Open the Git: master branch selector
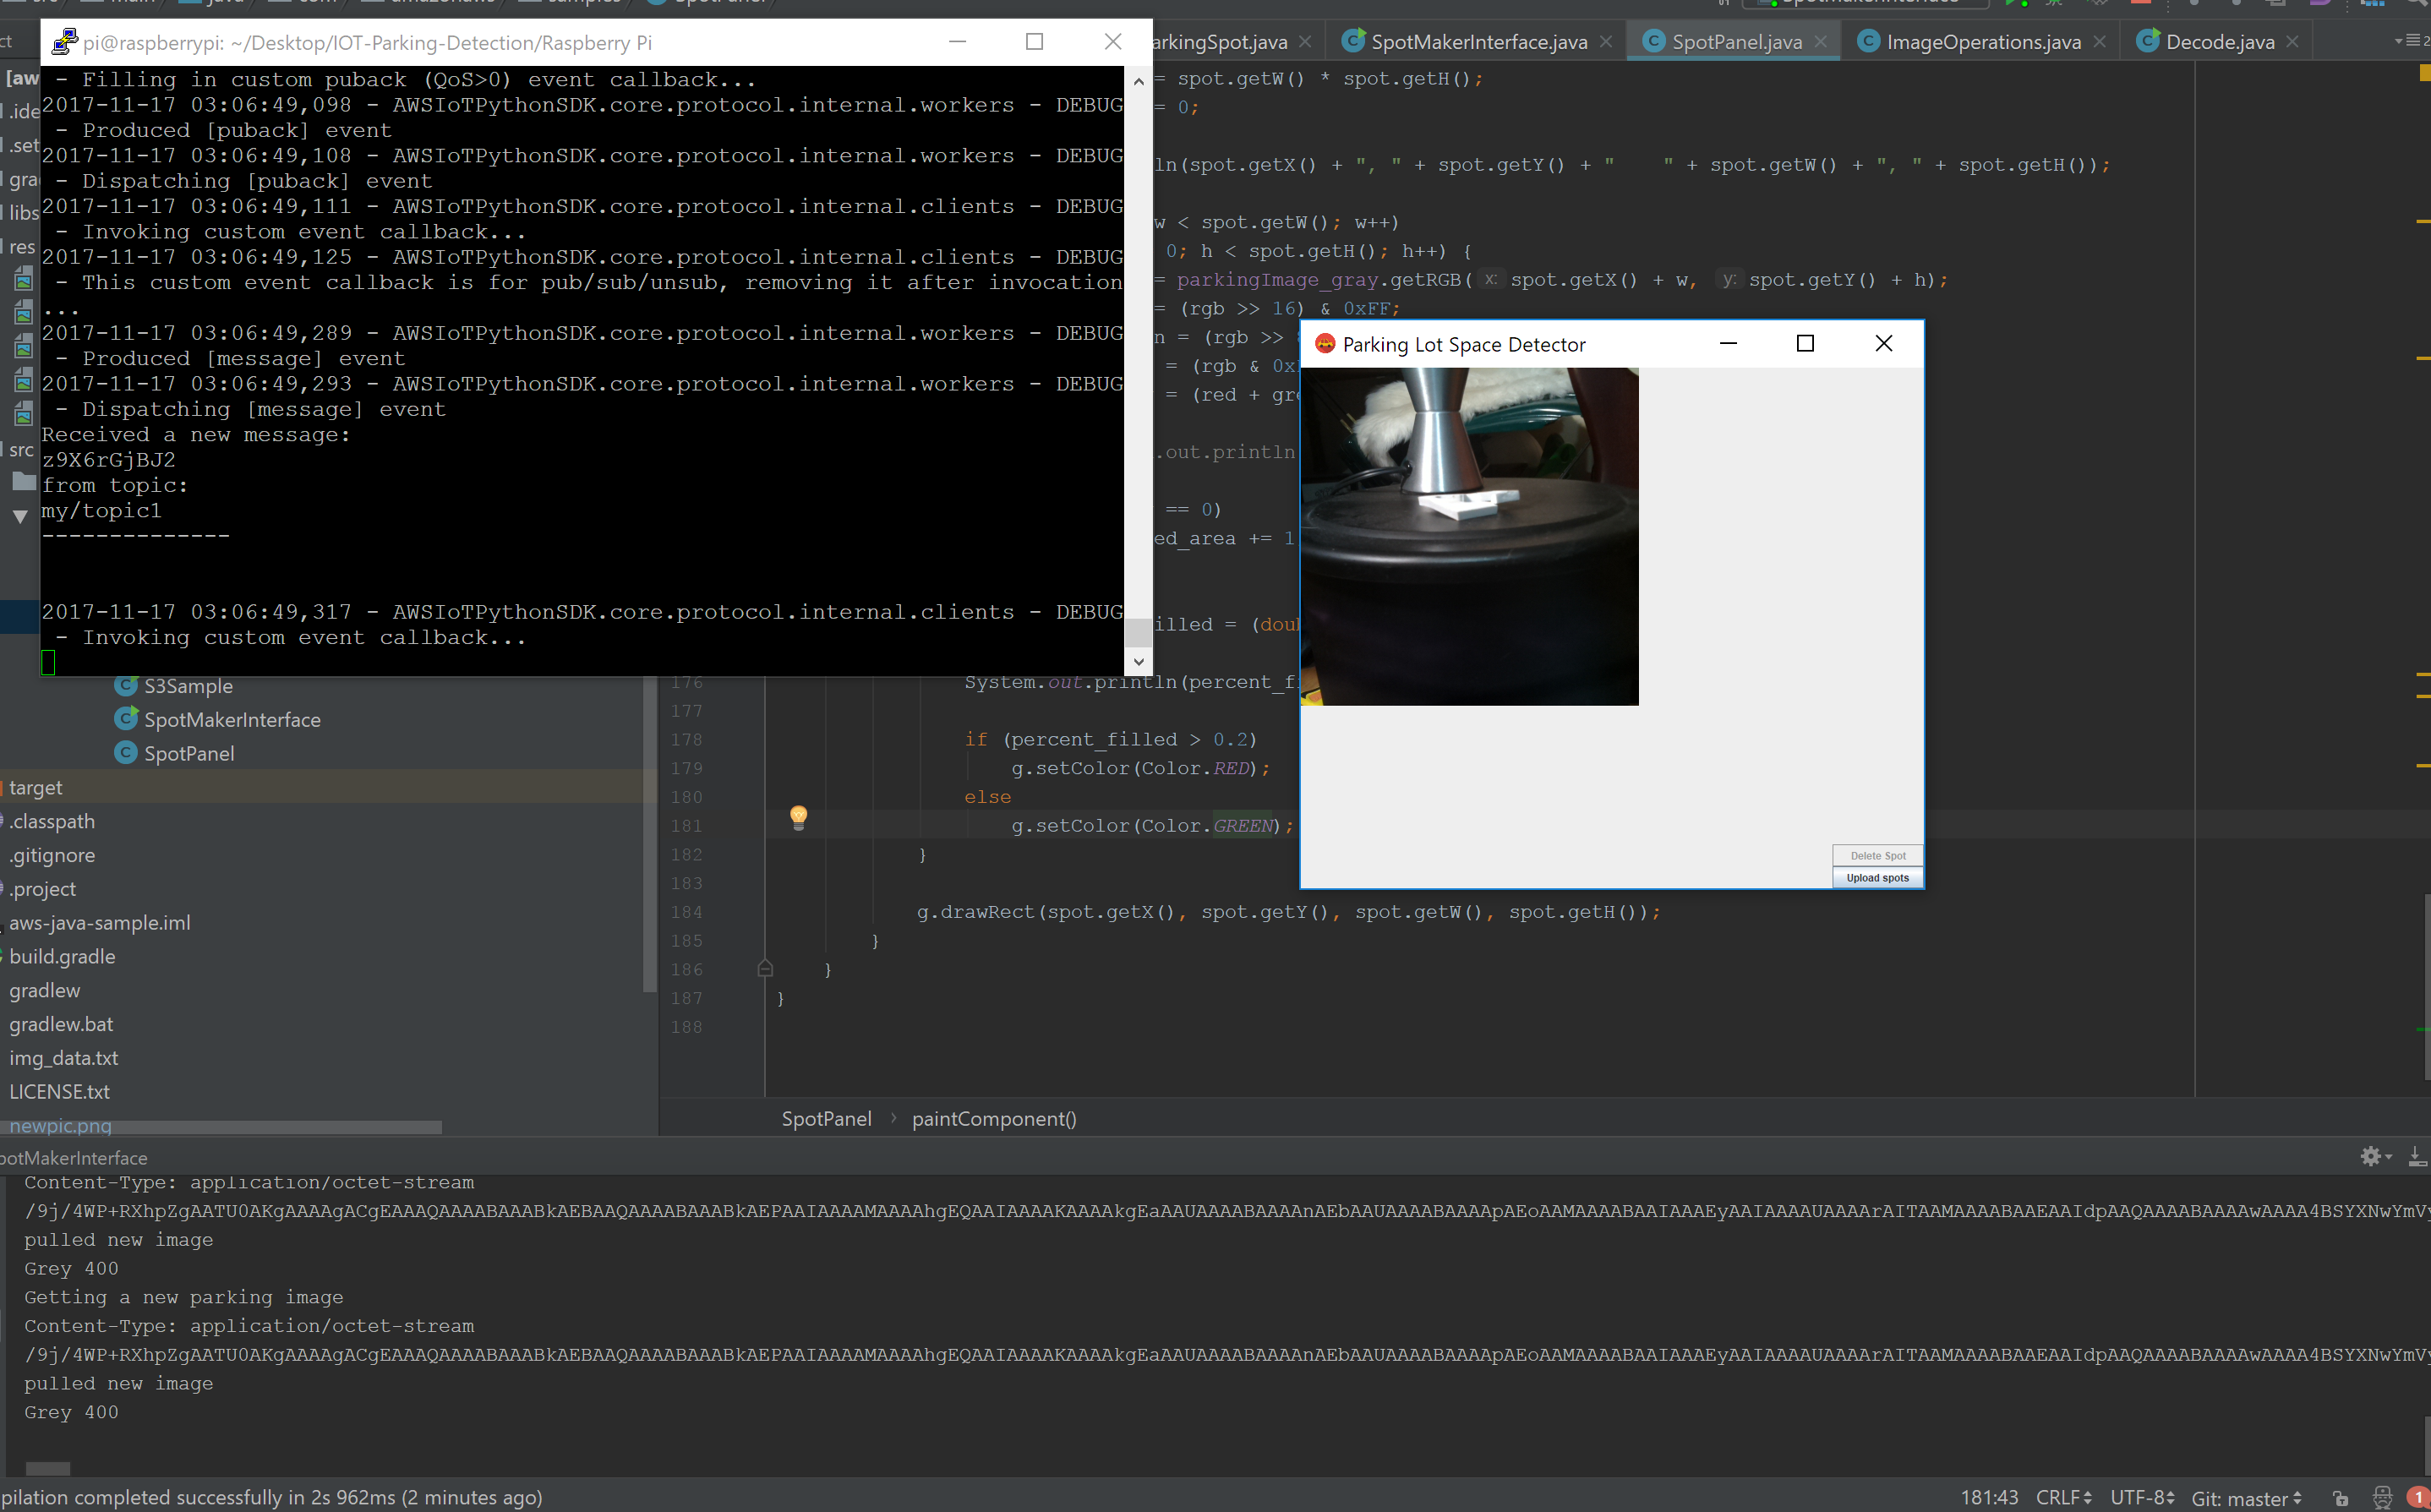2431x1512 pixels. point(2245,1498)
